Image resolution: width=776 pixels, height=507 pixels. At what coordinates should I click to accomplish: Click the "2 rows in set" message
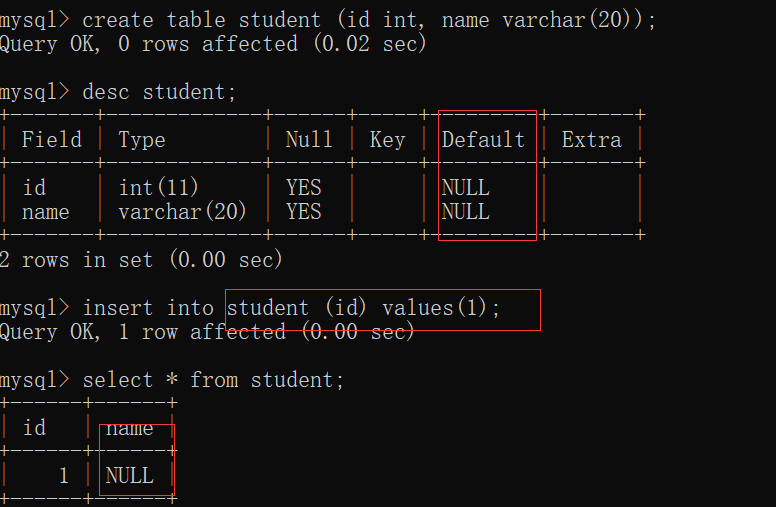[141, 260]
